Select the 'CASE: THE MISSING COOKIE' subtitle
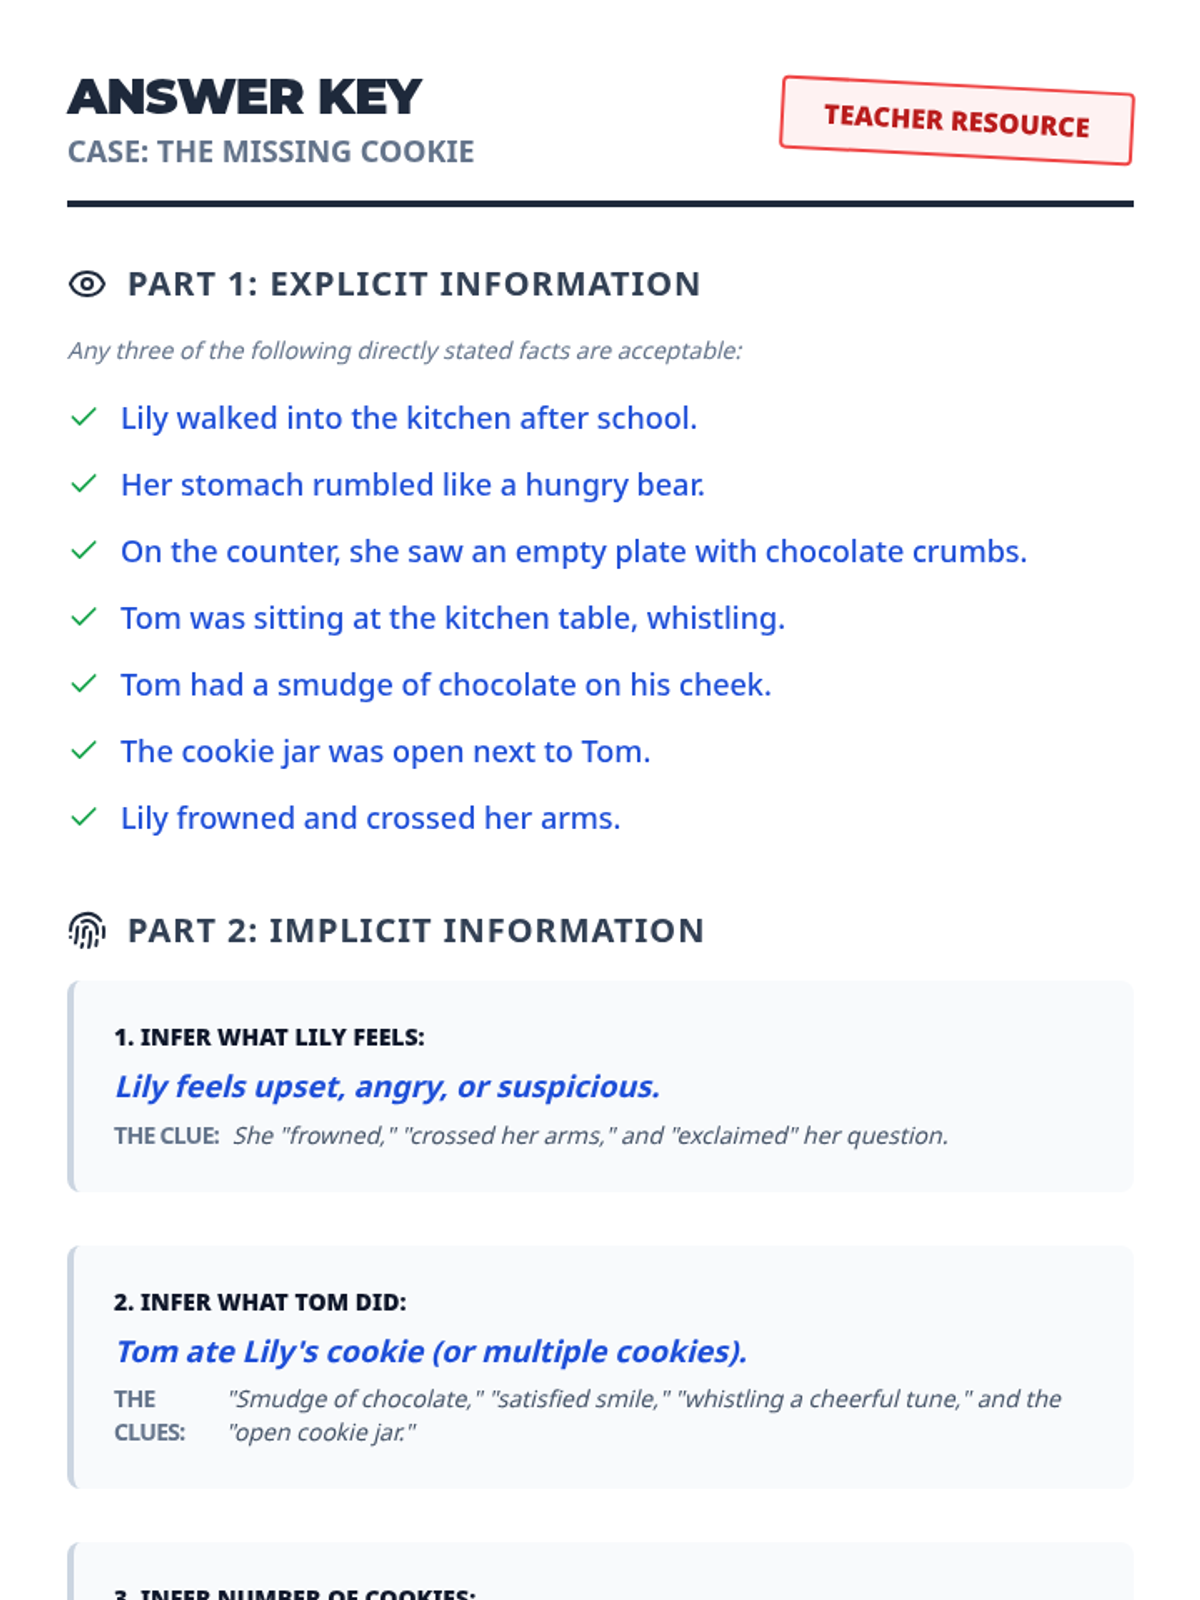The image size is (1200, 1600). pyautogui.click(x=271, y=152)
